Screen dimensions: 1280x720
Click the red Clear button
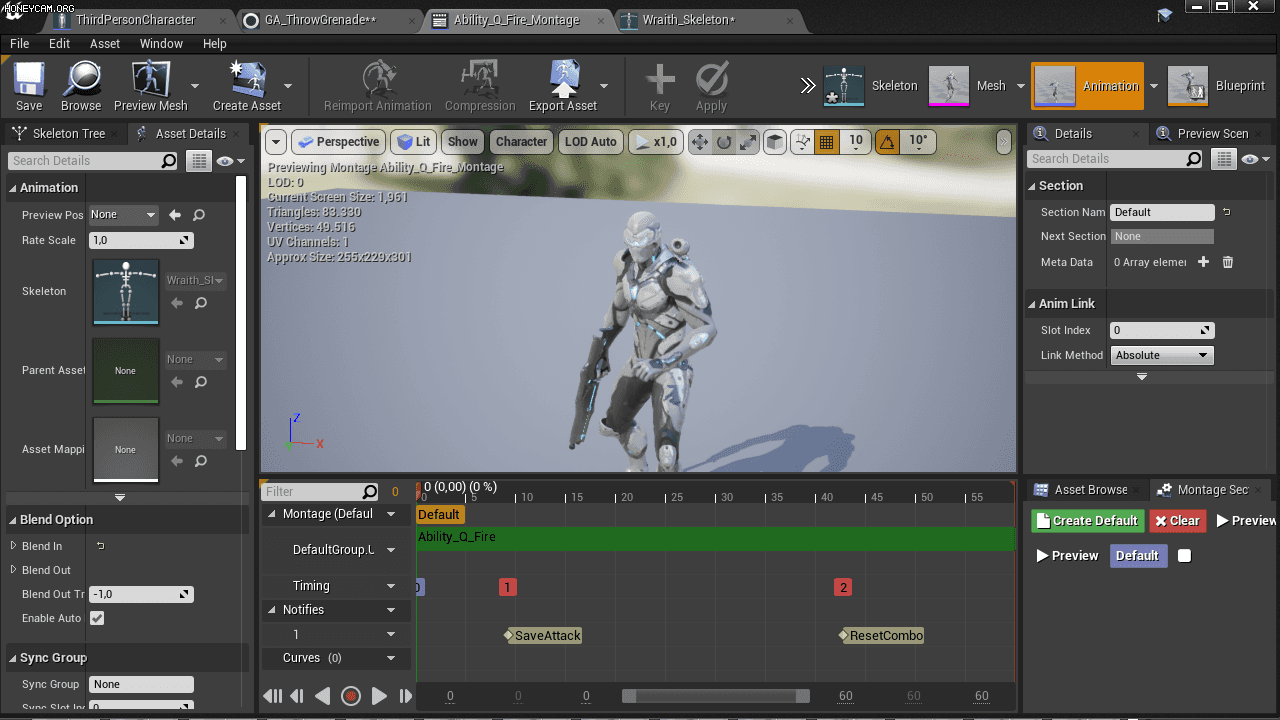1176,521
